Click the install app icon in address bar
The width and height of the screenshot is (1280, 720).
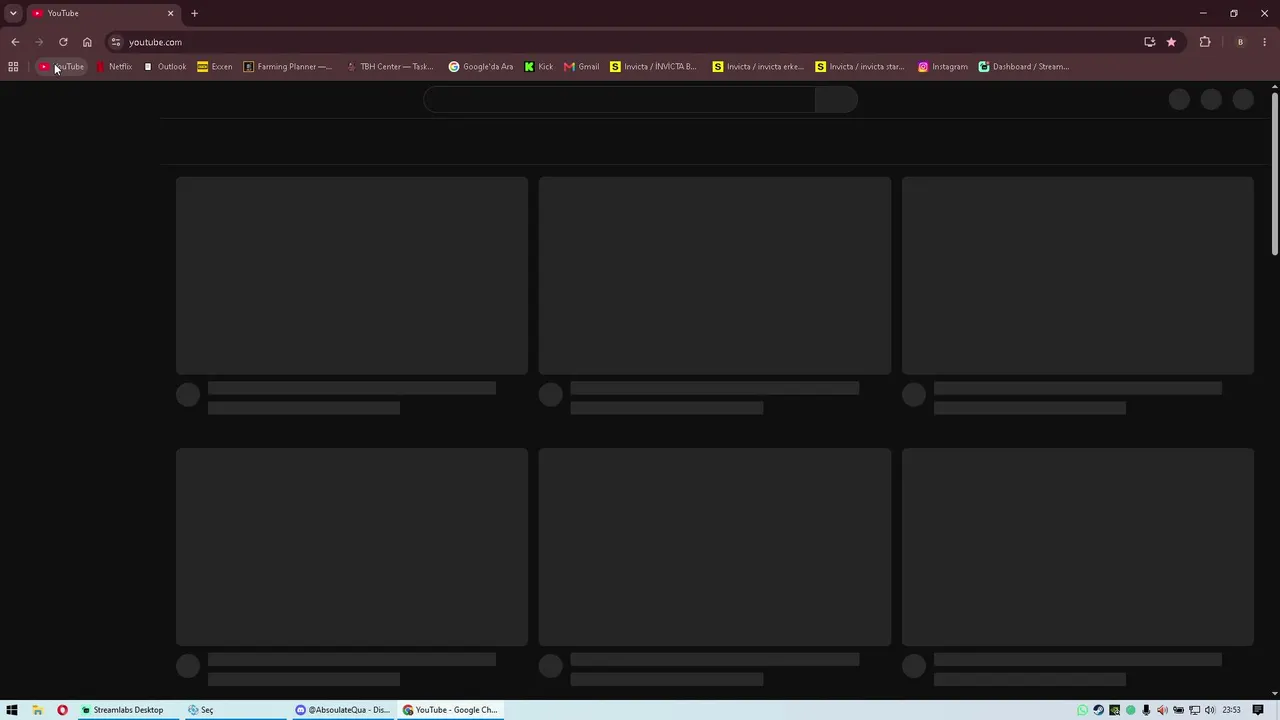coord(1149,42)
